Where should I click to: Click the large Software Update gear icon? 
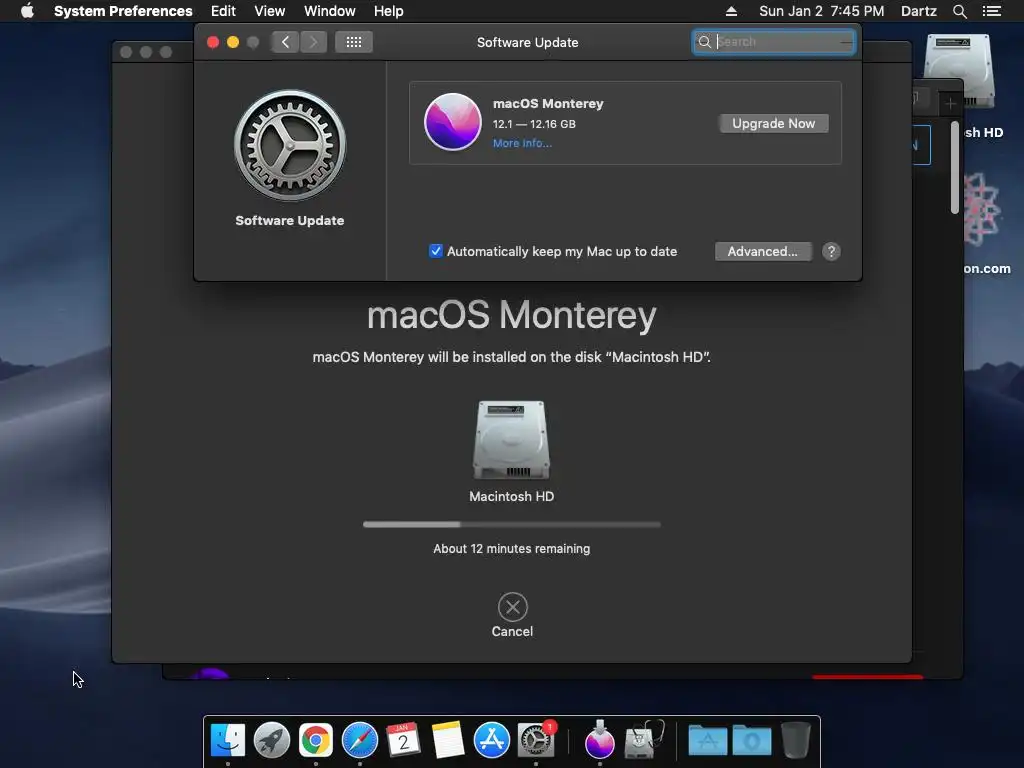pyautogui.click(x=290, y=145)
